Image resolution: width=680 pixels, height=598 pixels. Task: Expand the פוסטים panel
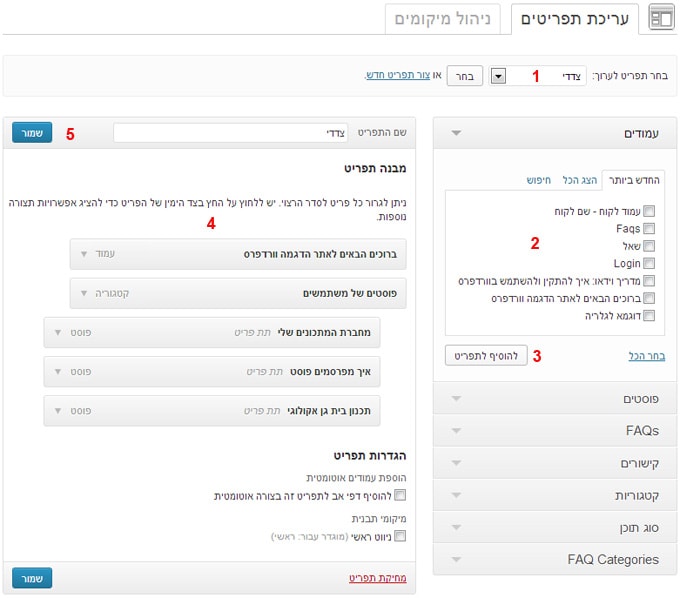(457, 399)
